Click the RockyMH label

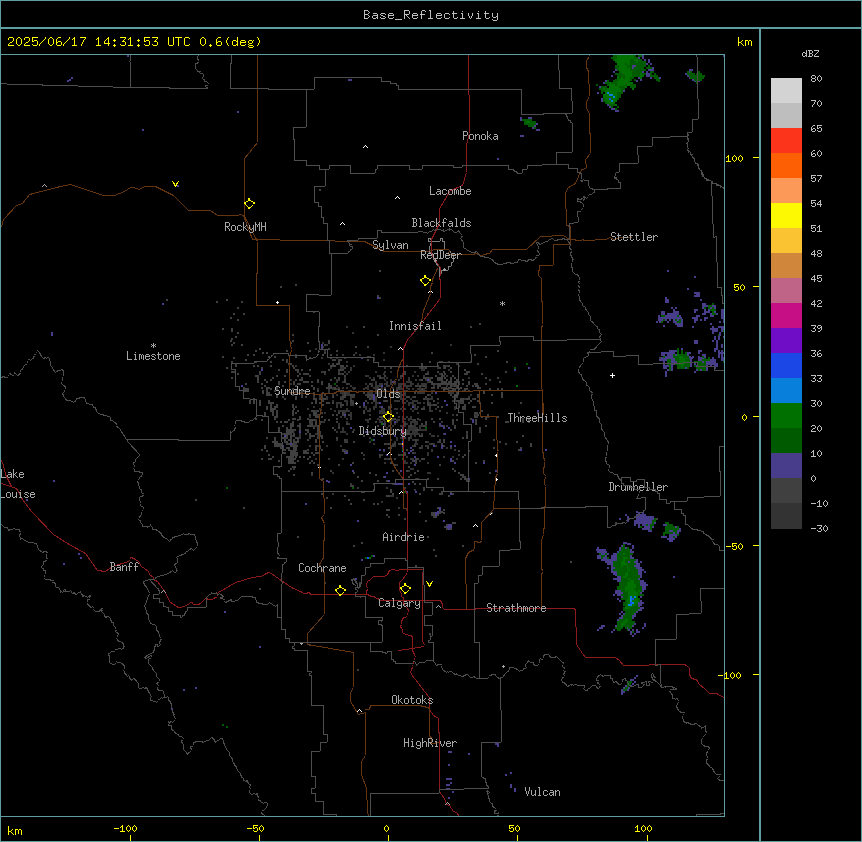point(245,227)
